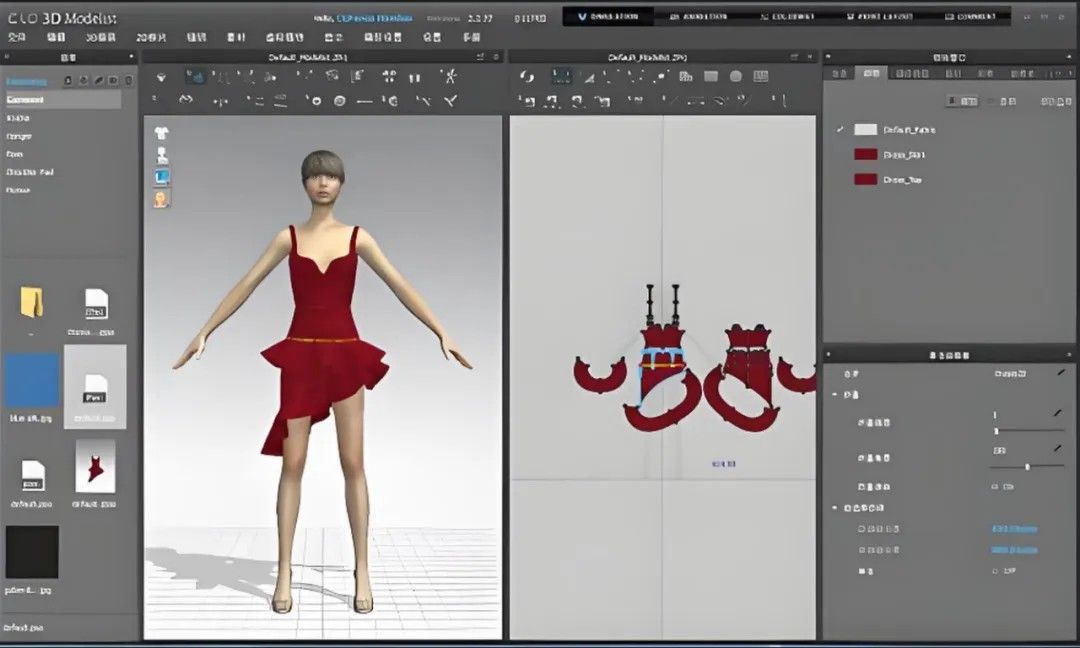Viewport: 1080px width, 648px height.
Task: Click the Dress_Skirt red color swatch
Action: [865, 155]
